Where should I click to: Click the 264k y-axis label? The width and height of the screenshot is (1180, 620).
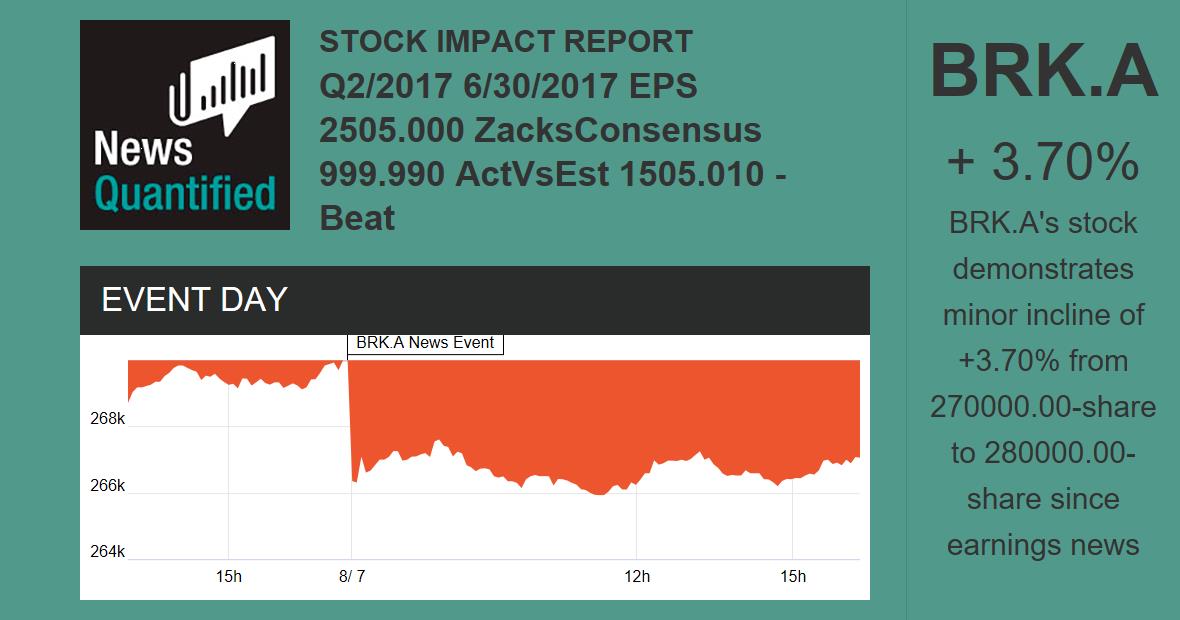(x=107, y=551)
